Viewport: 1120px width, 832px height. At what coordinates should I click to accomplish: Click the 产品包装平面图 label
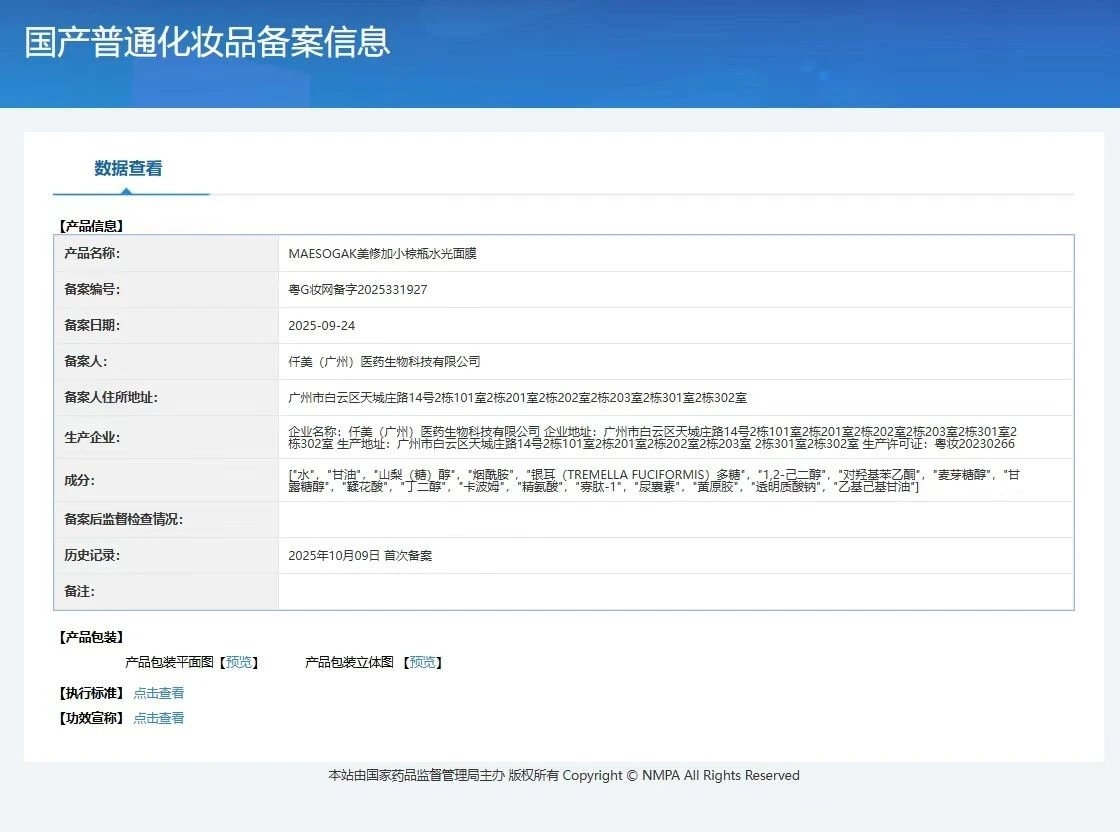click(x=169, y=662)
